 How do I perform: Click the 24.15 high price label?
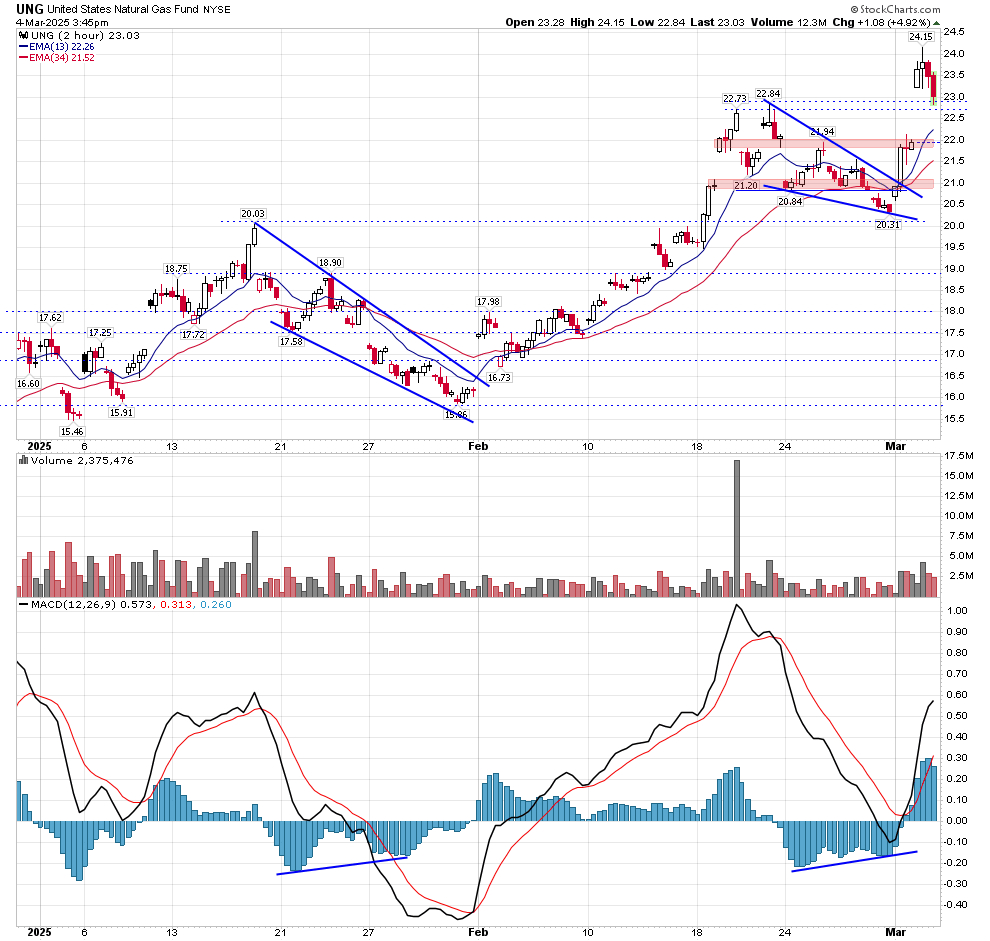[x=920, y=37]
